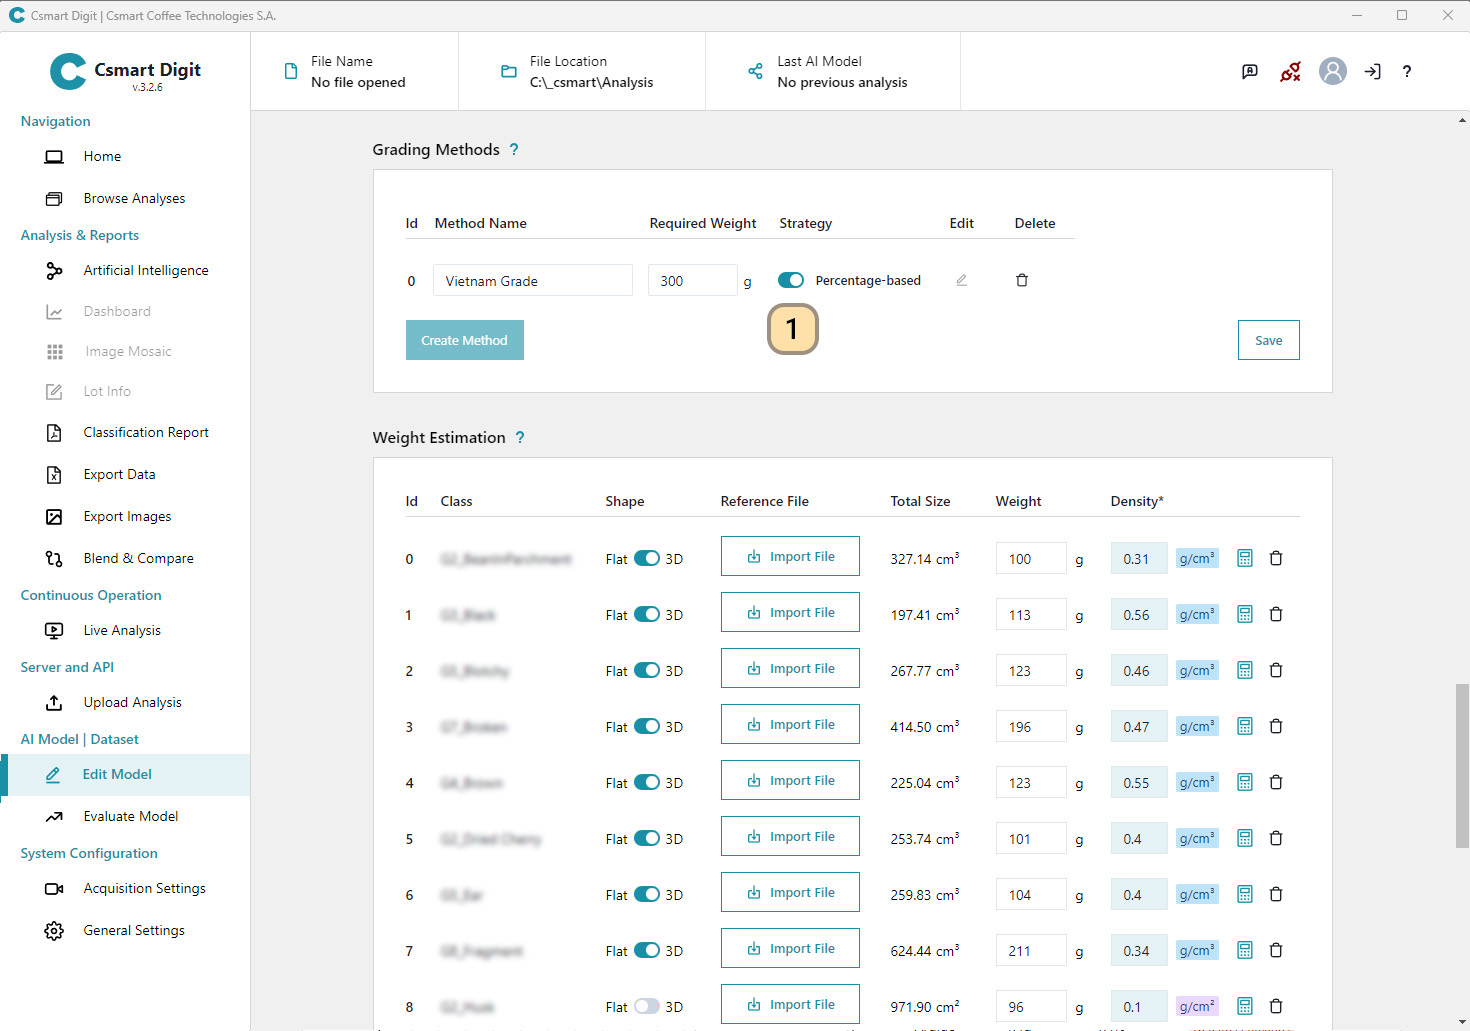
Task: Open General Settings in sidebar
Action: coord(133,930)
